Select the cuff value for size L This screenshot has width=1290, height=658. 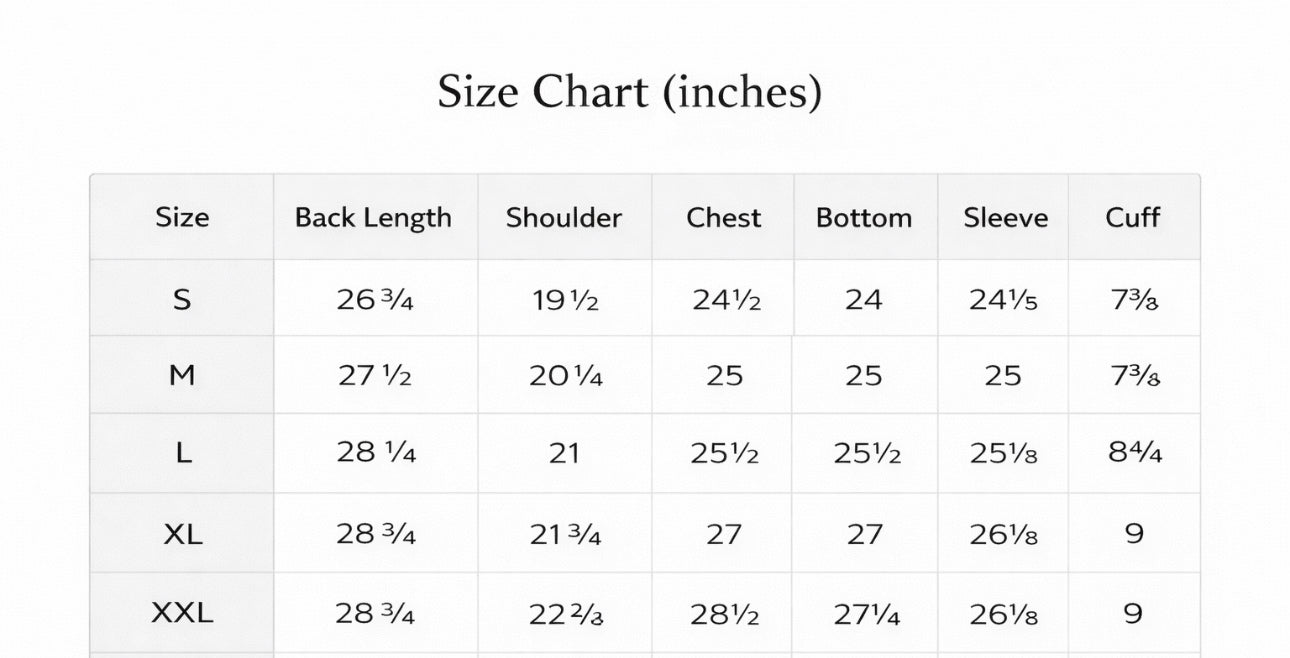[1134, 454]
